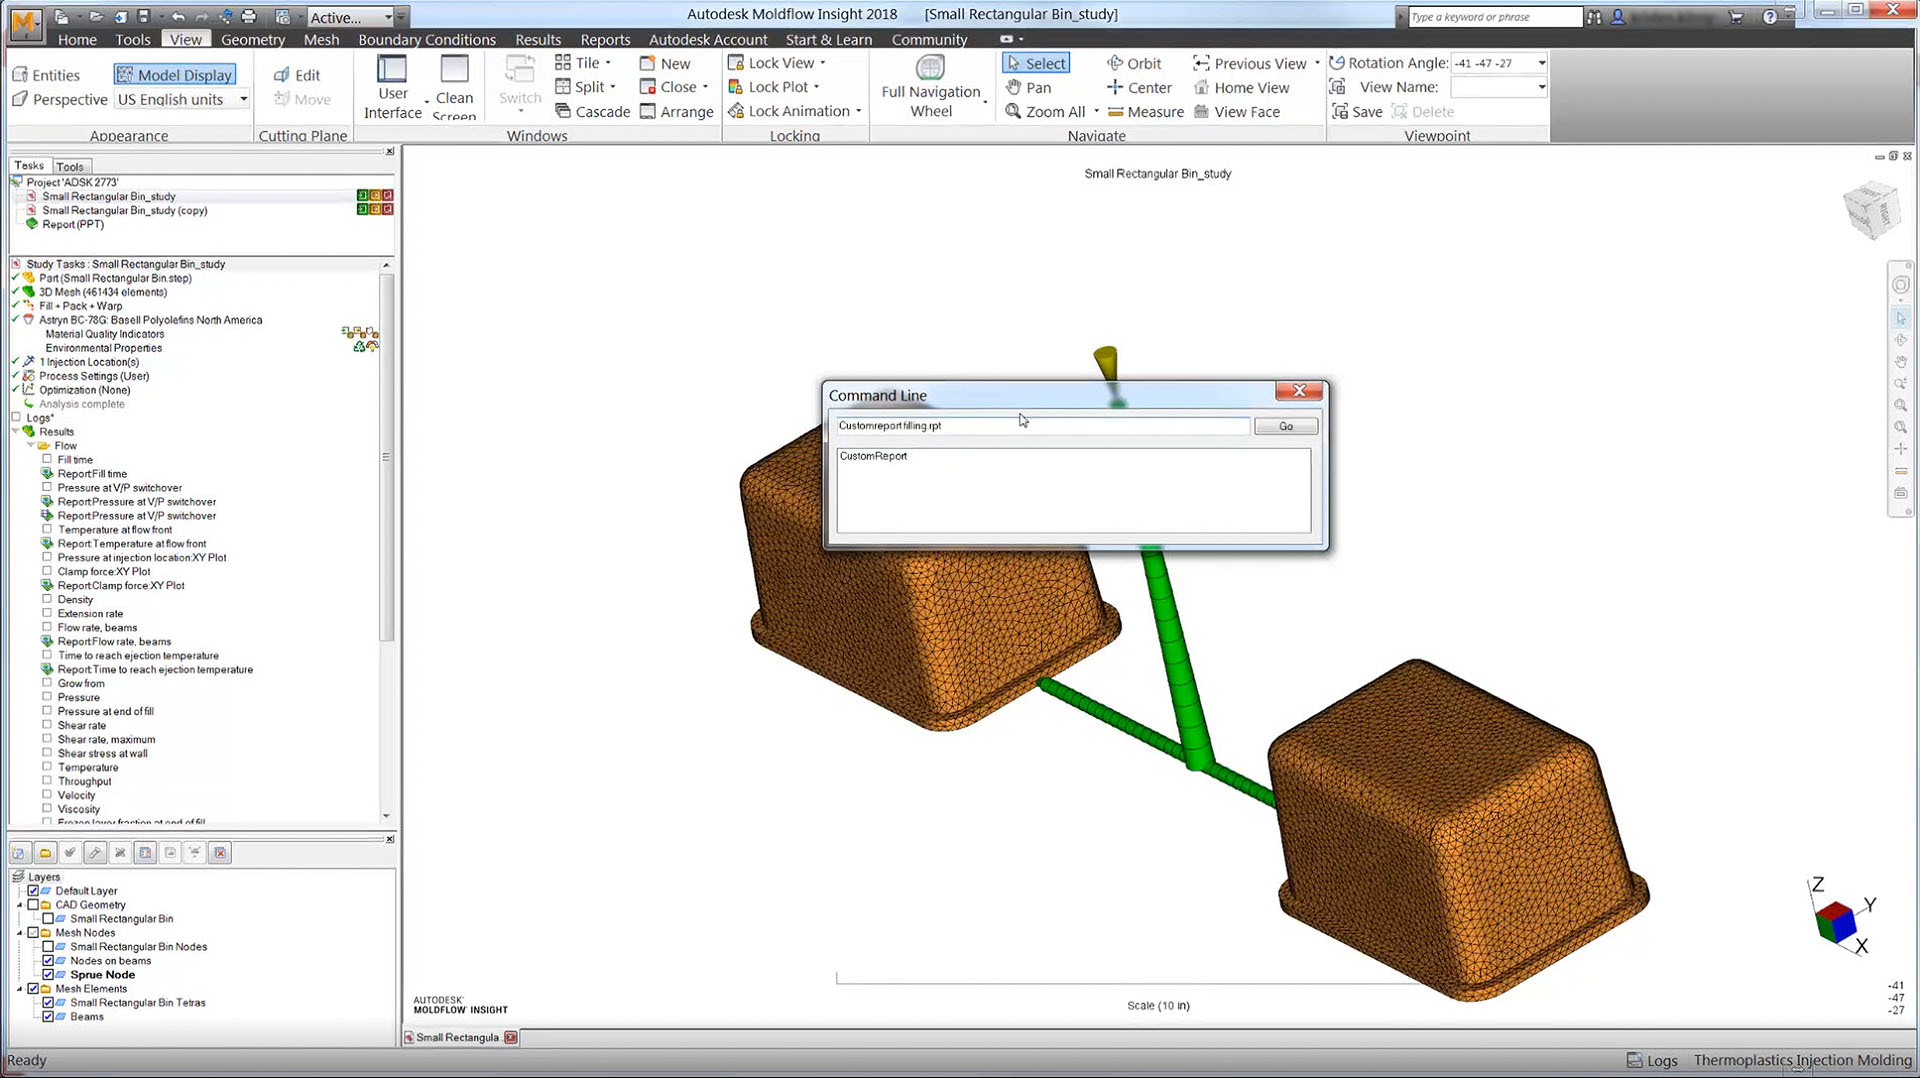Click into the Command Line input field

[x=1042, y=426]
